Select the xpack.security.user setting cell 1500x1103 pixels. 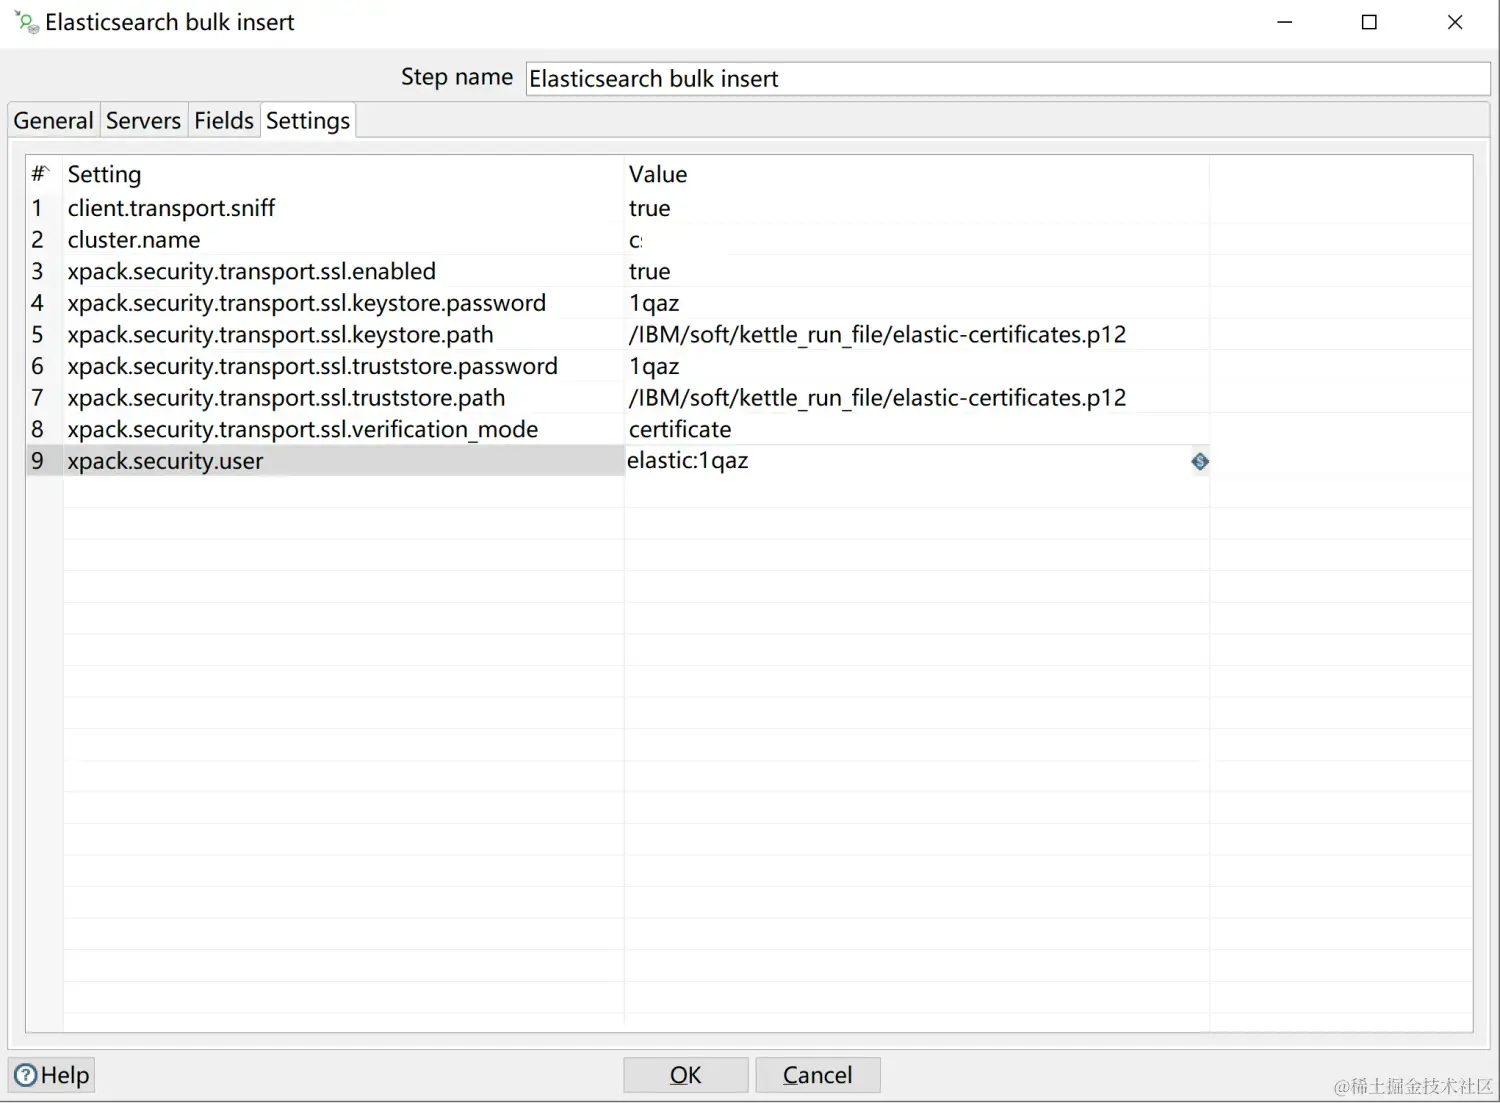(x=343, y=461)
